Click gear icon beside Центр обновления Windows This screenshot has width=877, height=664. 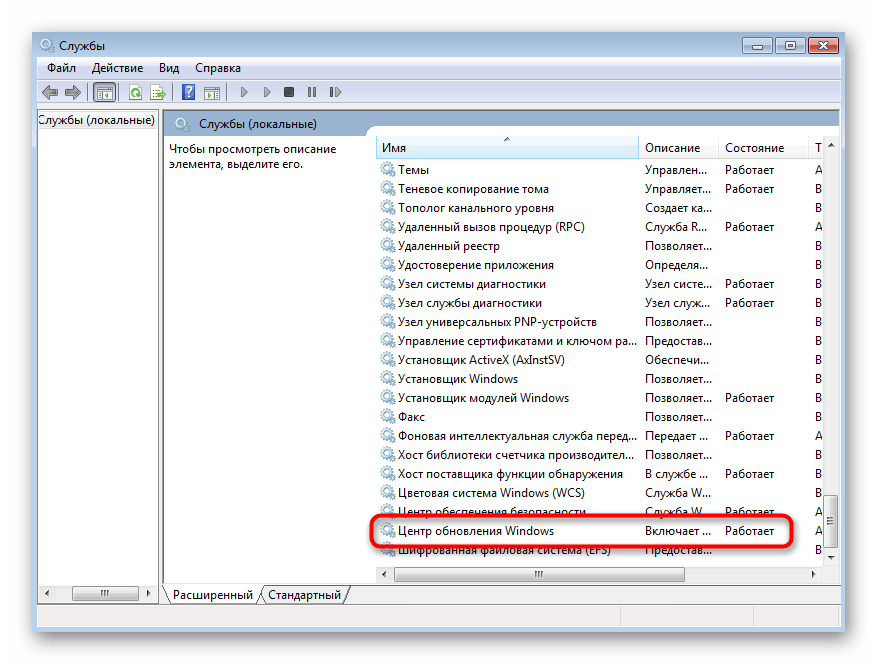pyautogui.click(x=388, y=530)
